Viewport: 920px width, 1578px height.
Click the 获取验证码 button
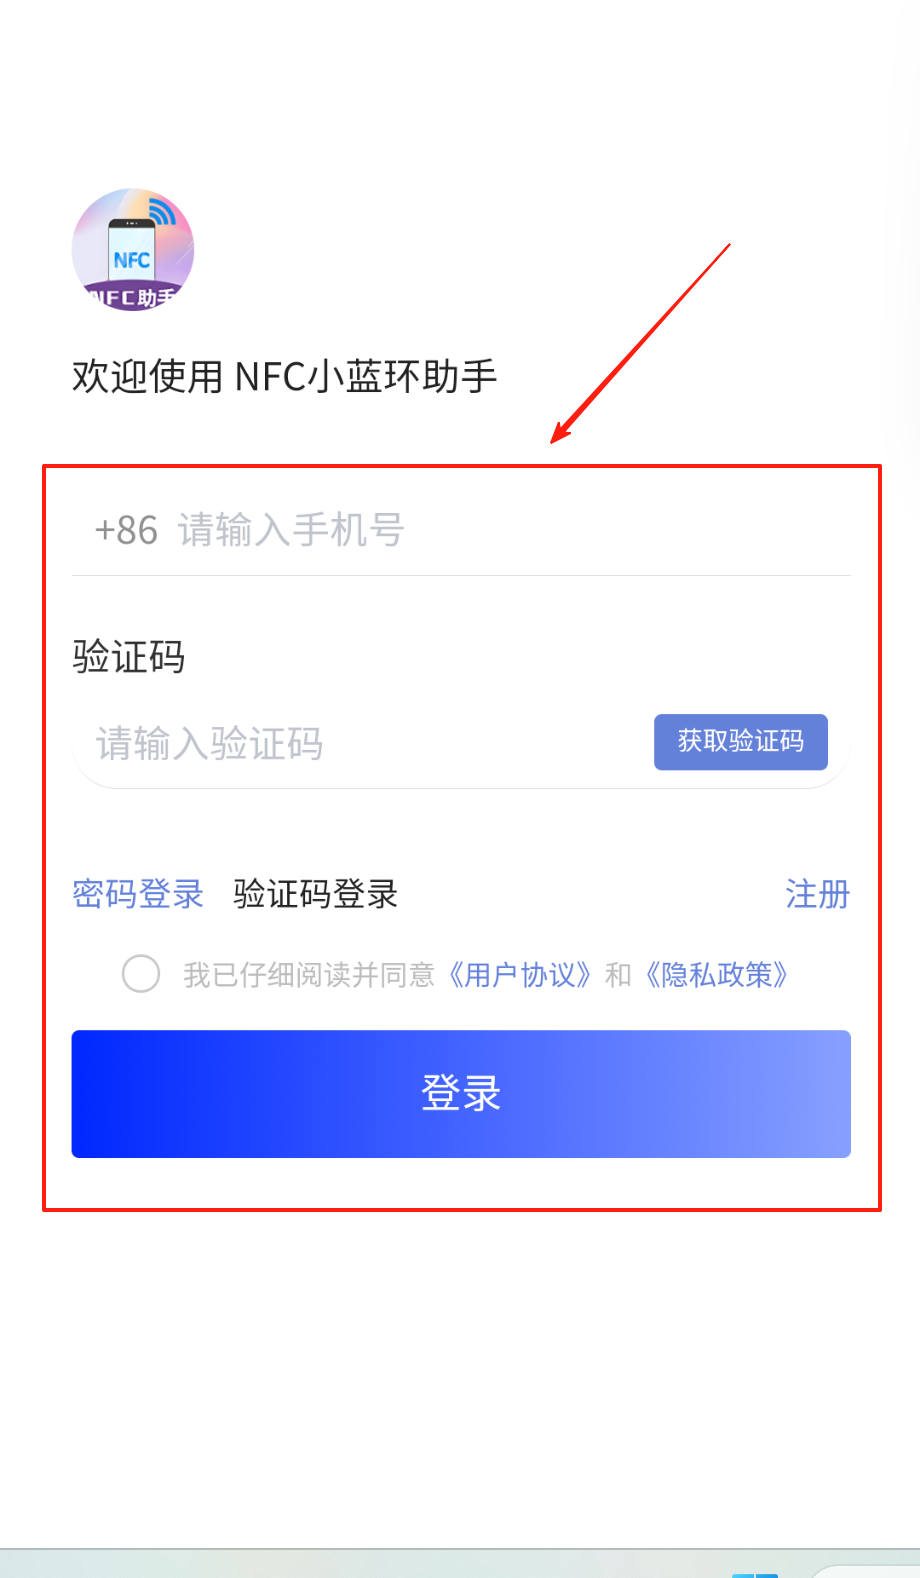tap(741, 742)
